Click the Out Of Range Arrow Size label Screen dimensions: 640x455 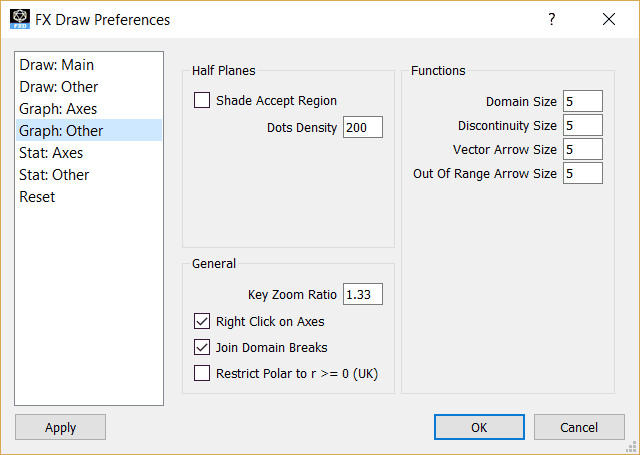coord(485,174)
